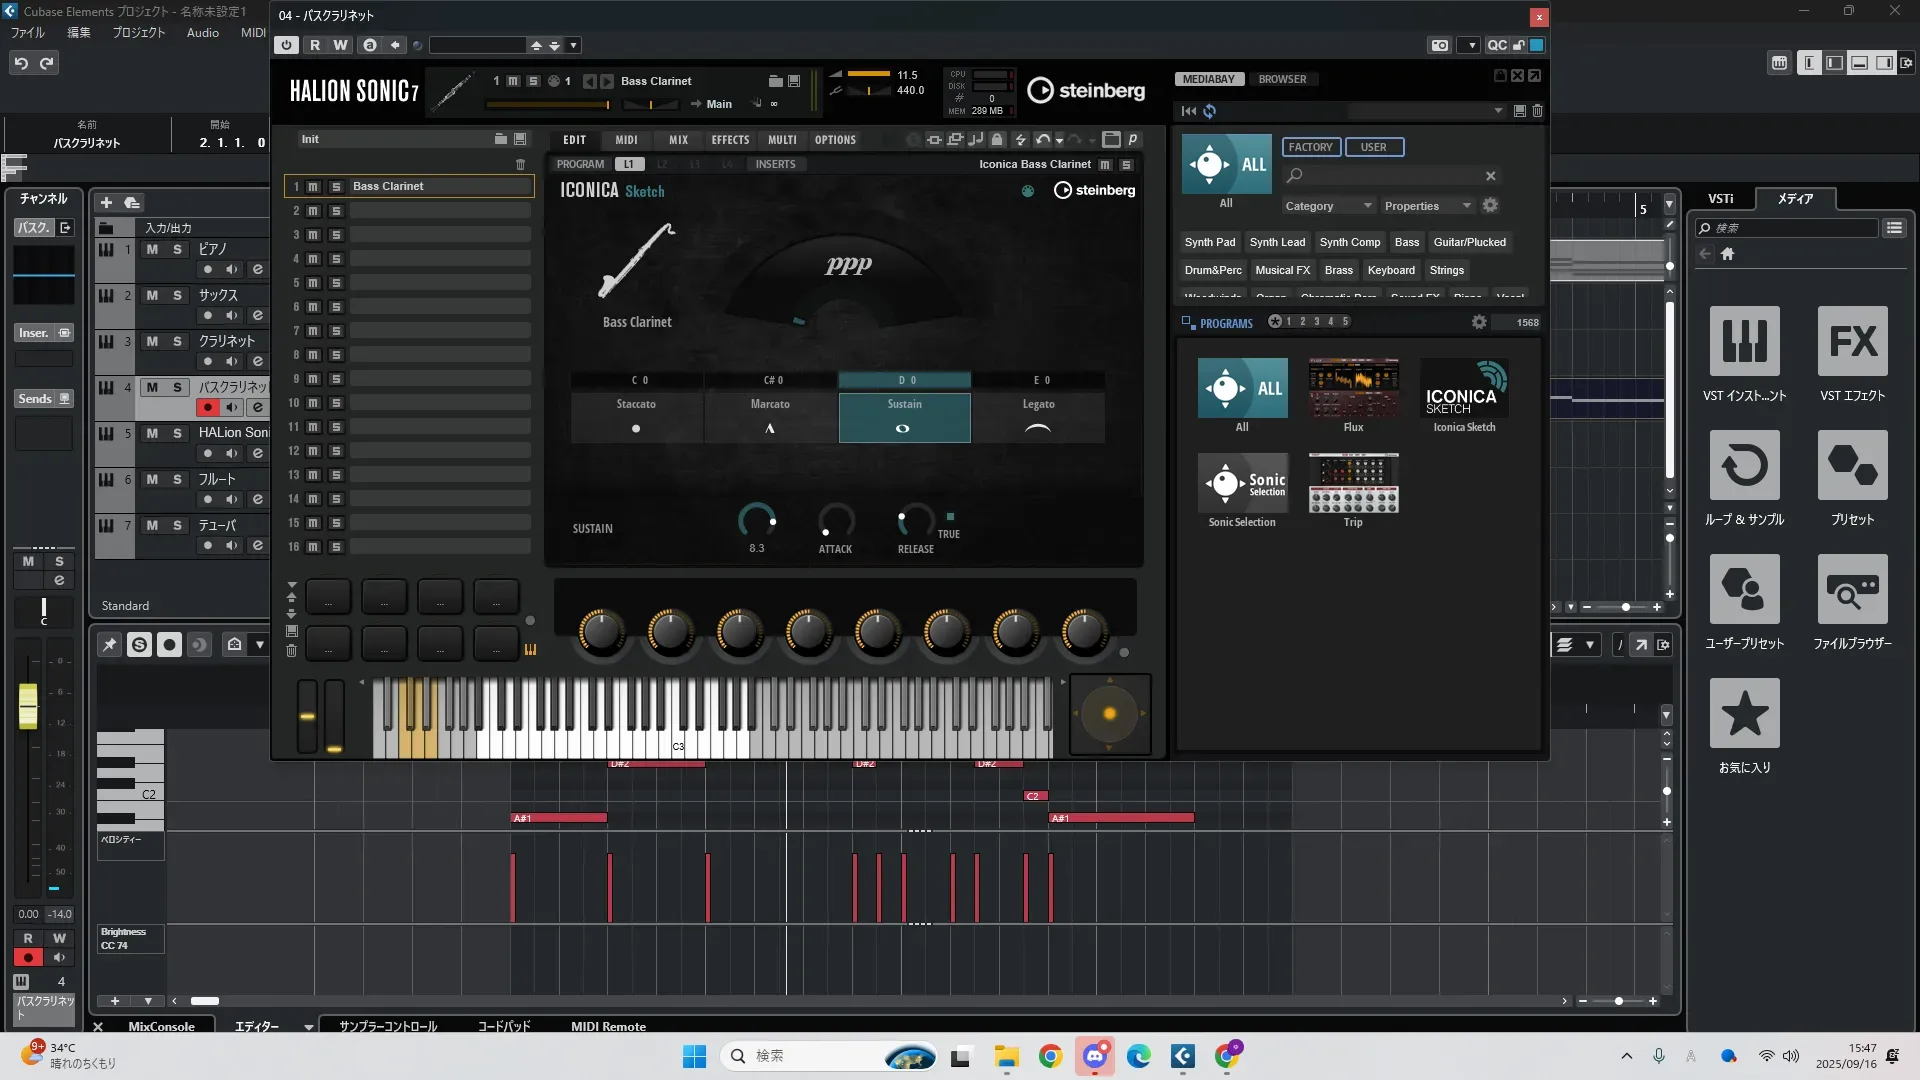This screenshot has height=1080, width=1920.
Task: Open the Properties filter dropdown
Action: (x=1427, y=206)
